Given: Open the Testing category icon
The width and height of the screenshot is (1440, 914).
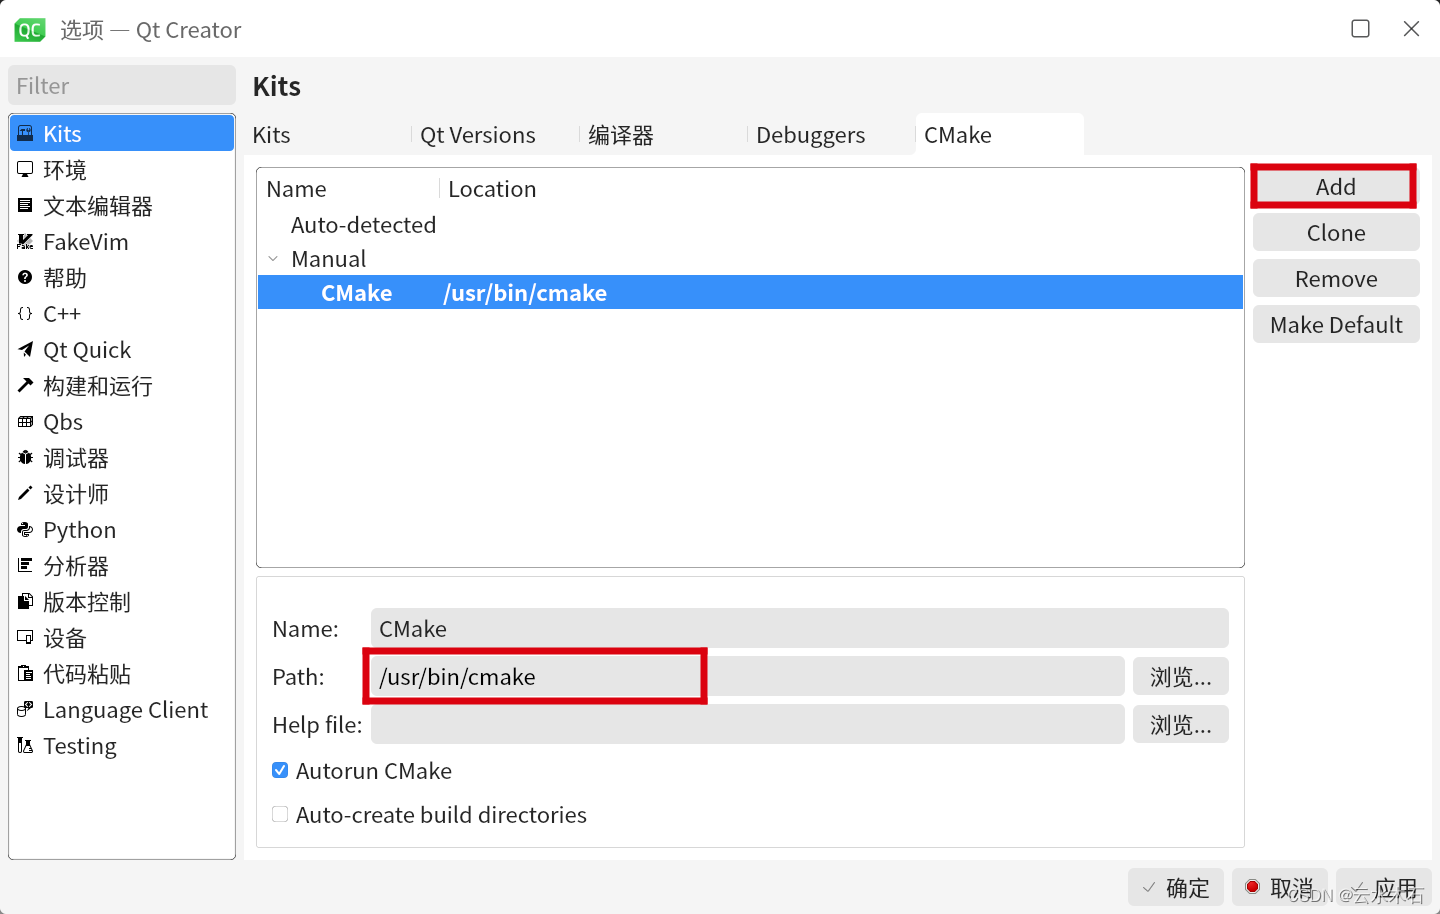Looking at the screenshot, I should click(25, 745).
